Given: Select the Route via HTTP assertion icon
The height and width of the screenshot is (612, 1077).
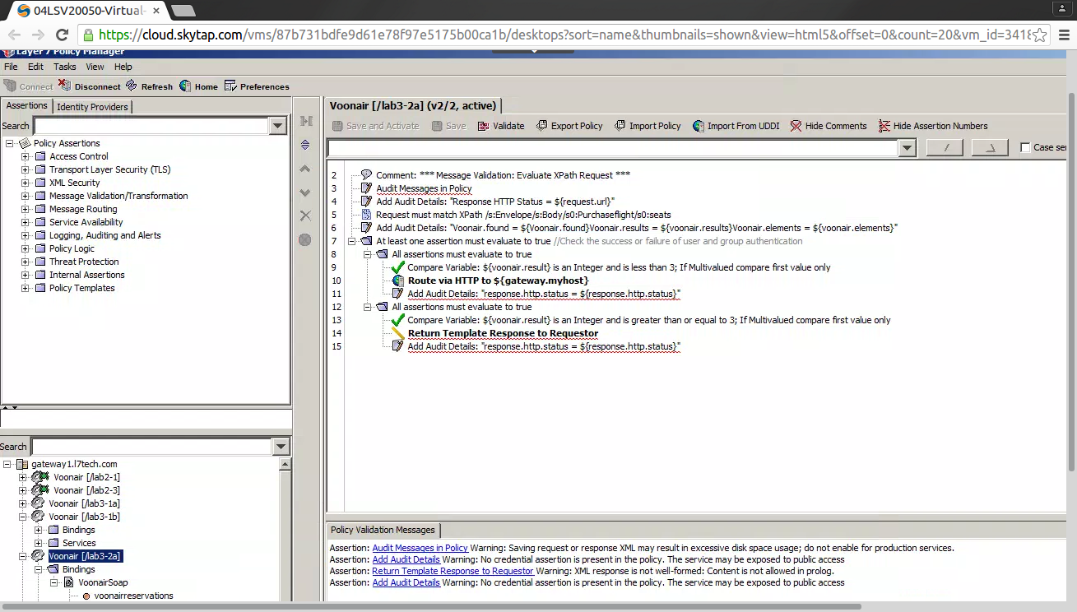Looking at the screenshot, I should 398,280.
